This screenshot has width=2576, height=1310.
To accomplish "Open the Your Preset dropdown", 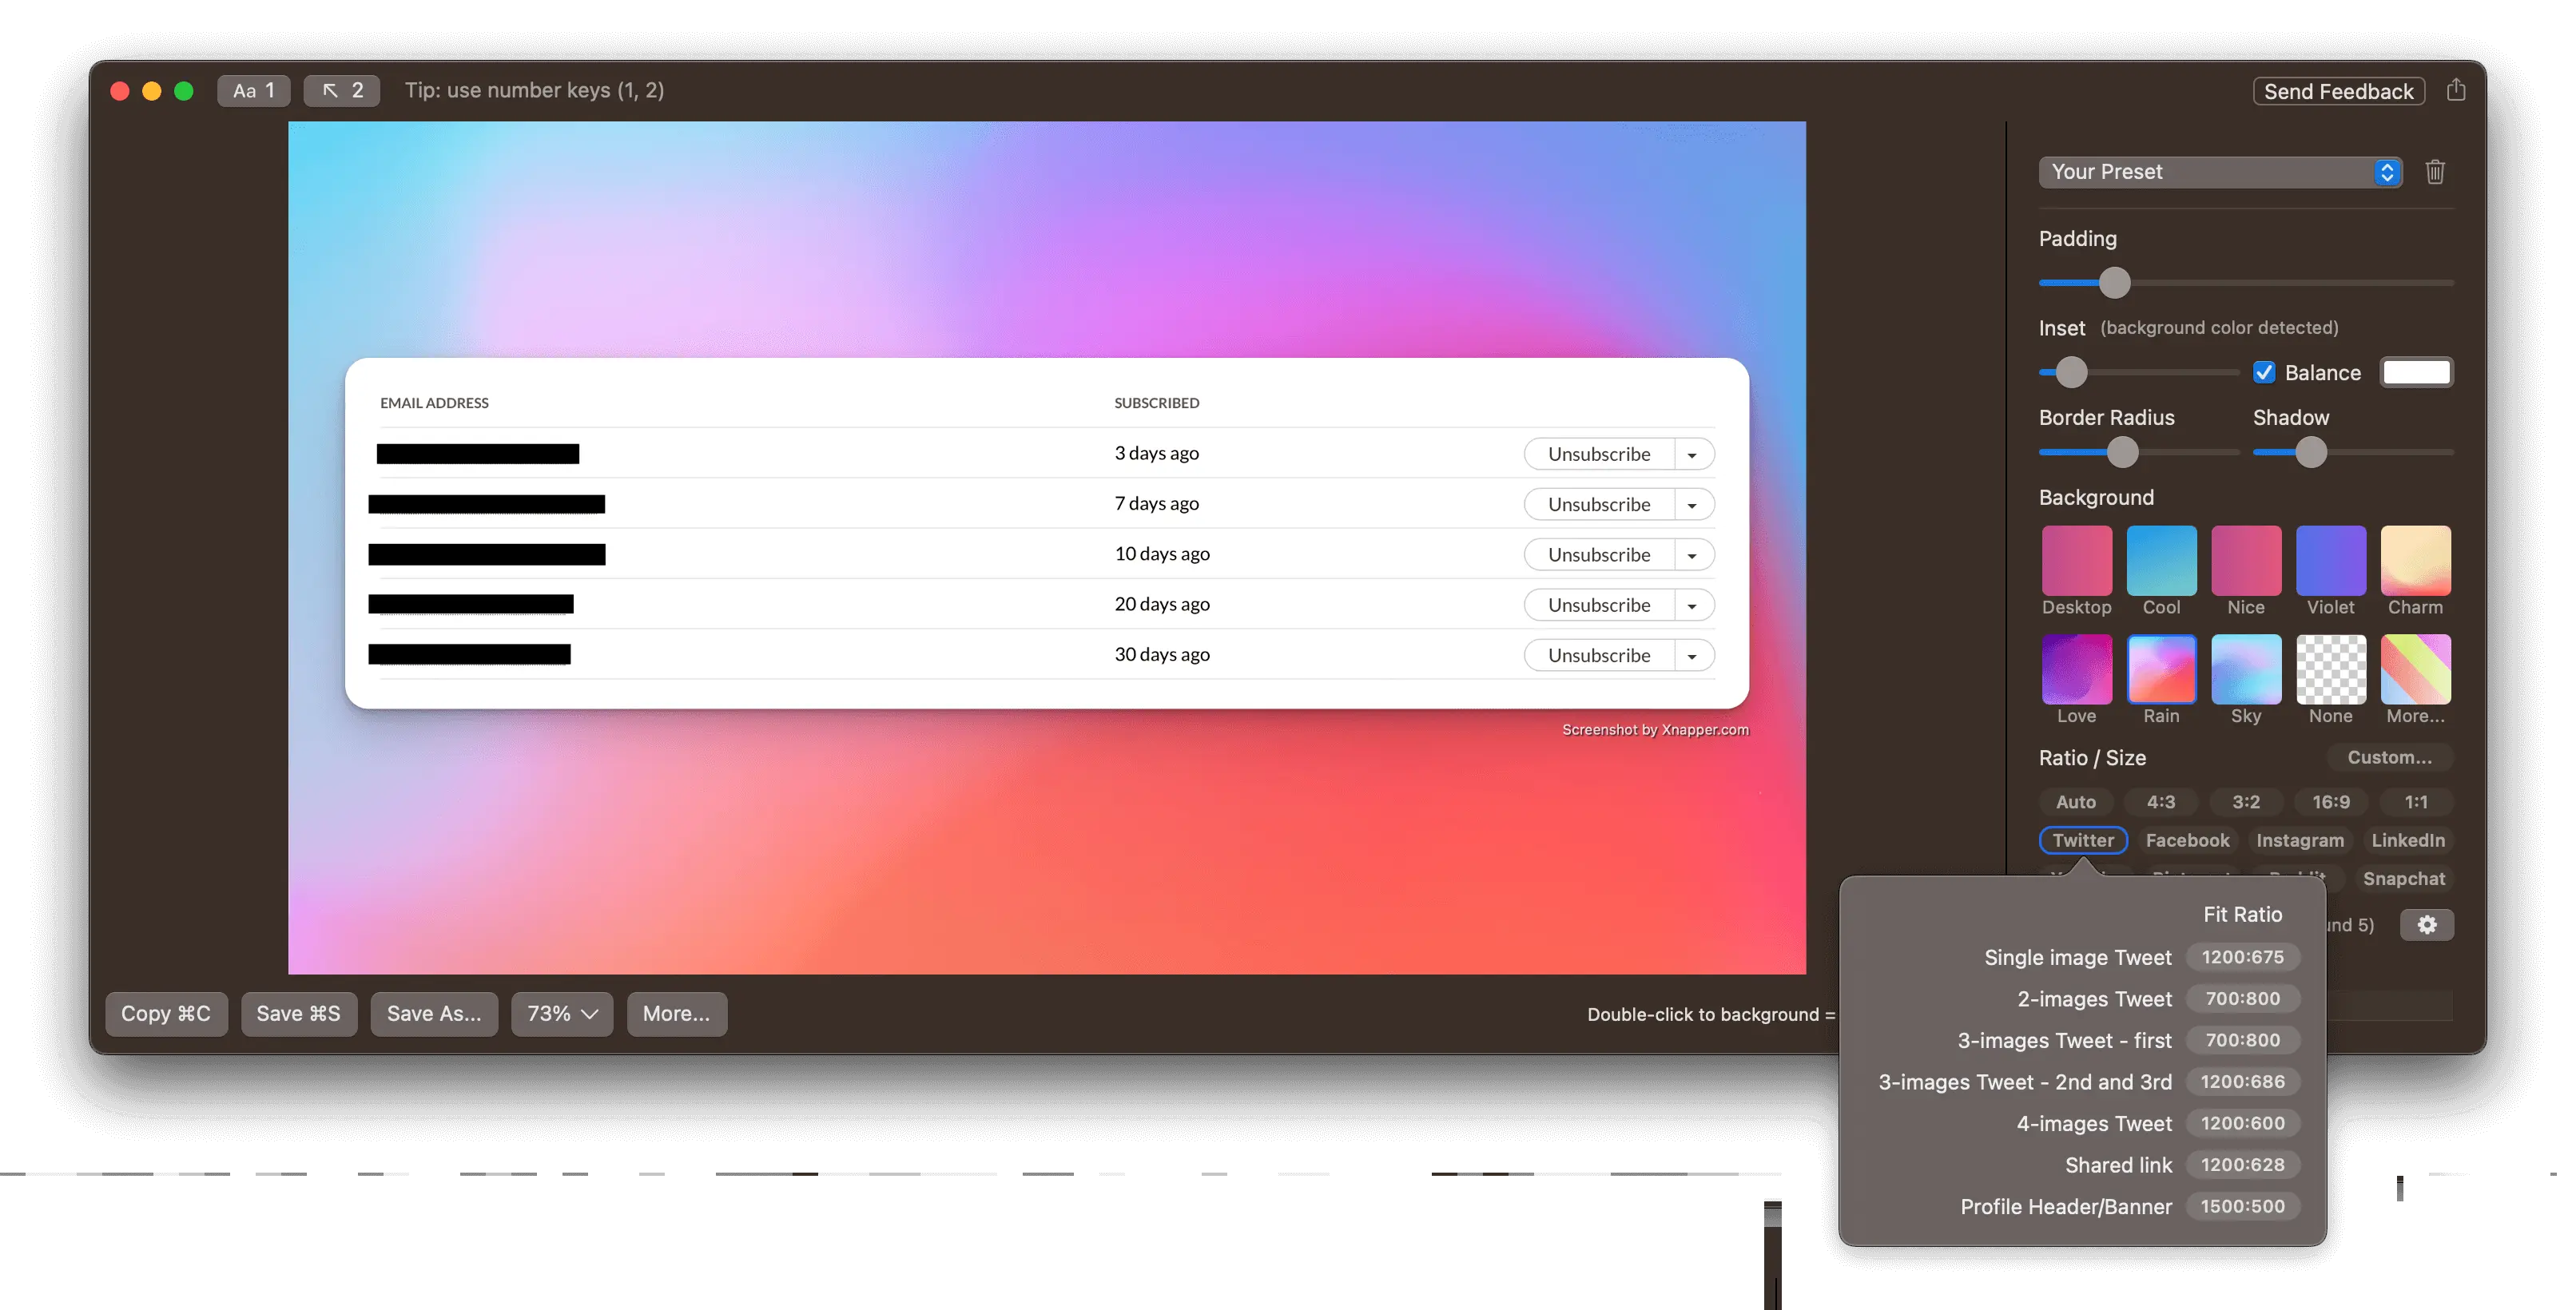I will click(x=2220, y=172).
